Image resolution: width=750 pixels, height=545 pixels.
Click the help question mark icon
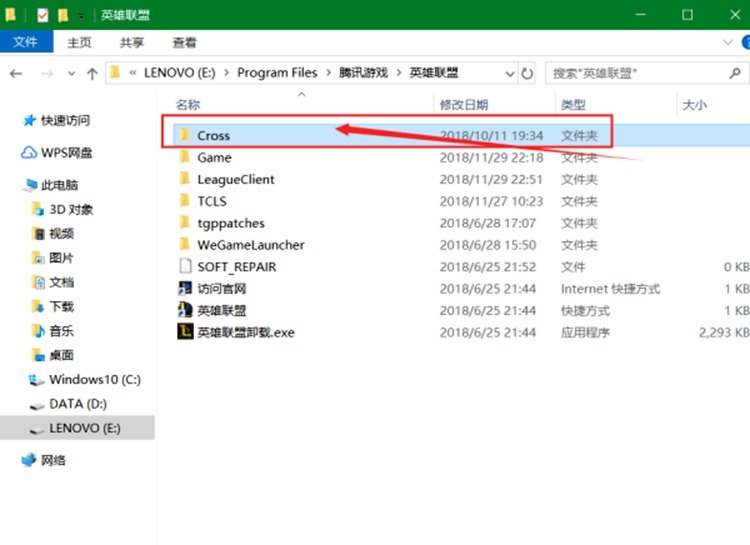point(746,42)
